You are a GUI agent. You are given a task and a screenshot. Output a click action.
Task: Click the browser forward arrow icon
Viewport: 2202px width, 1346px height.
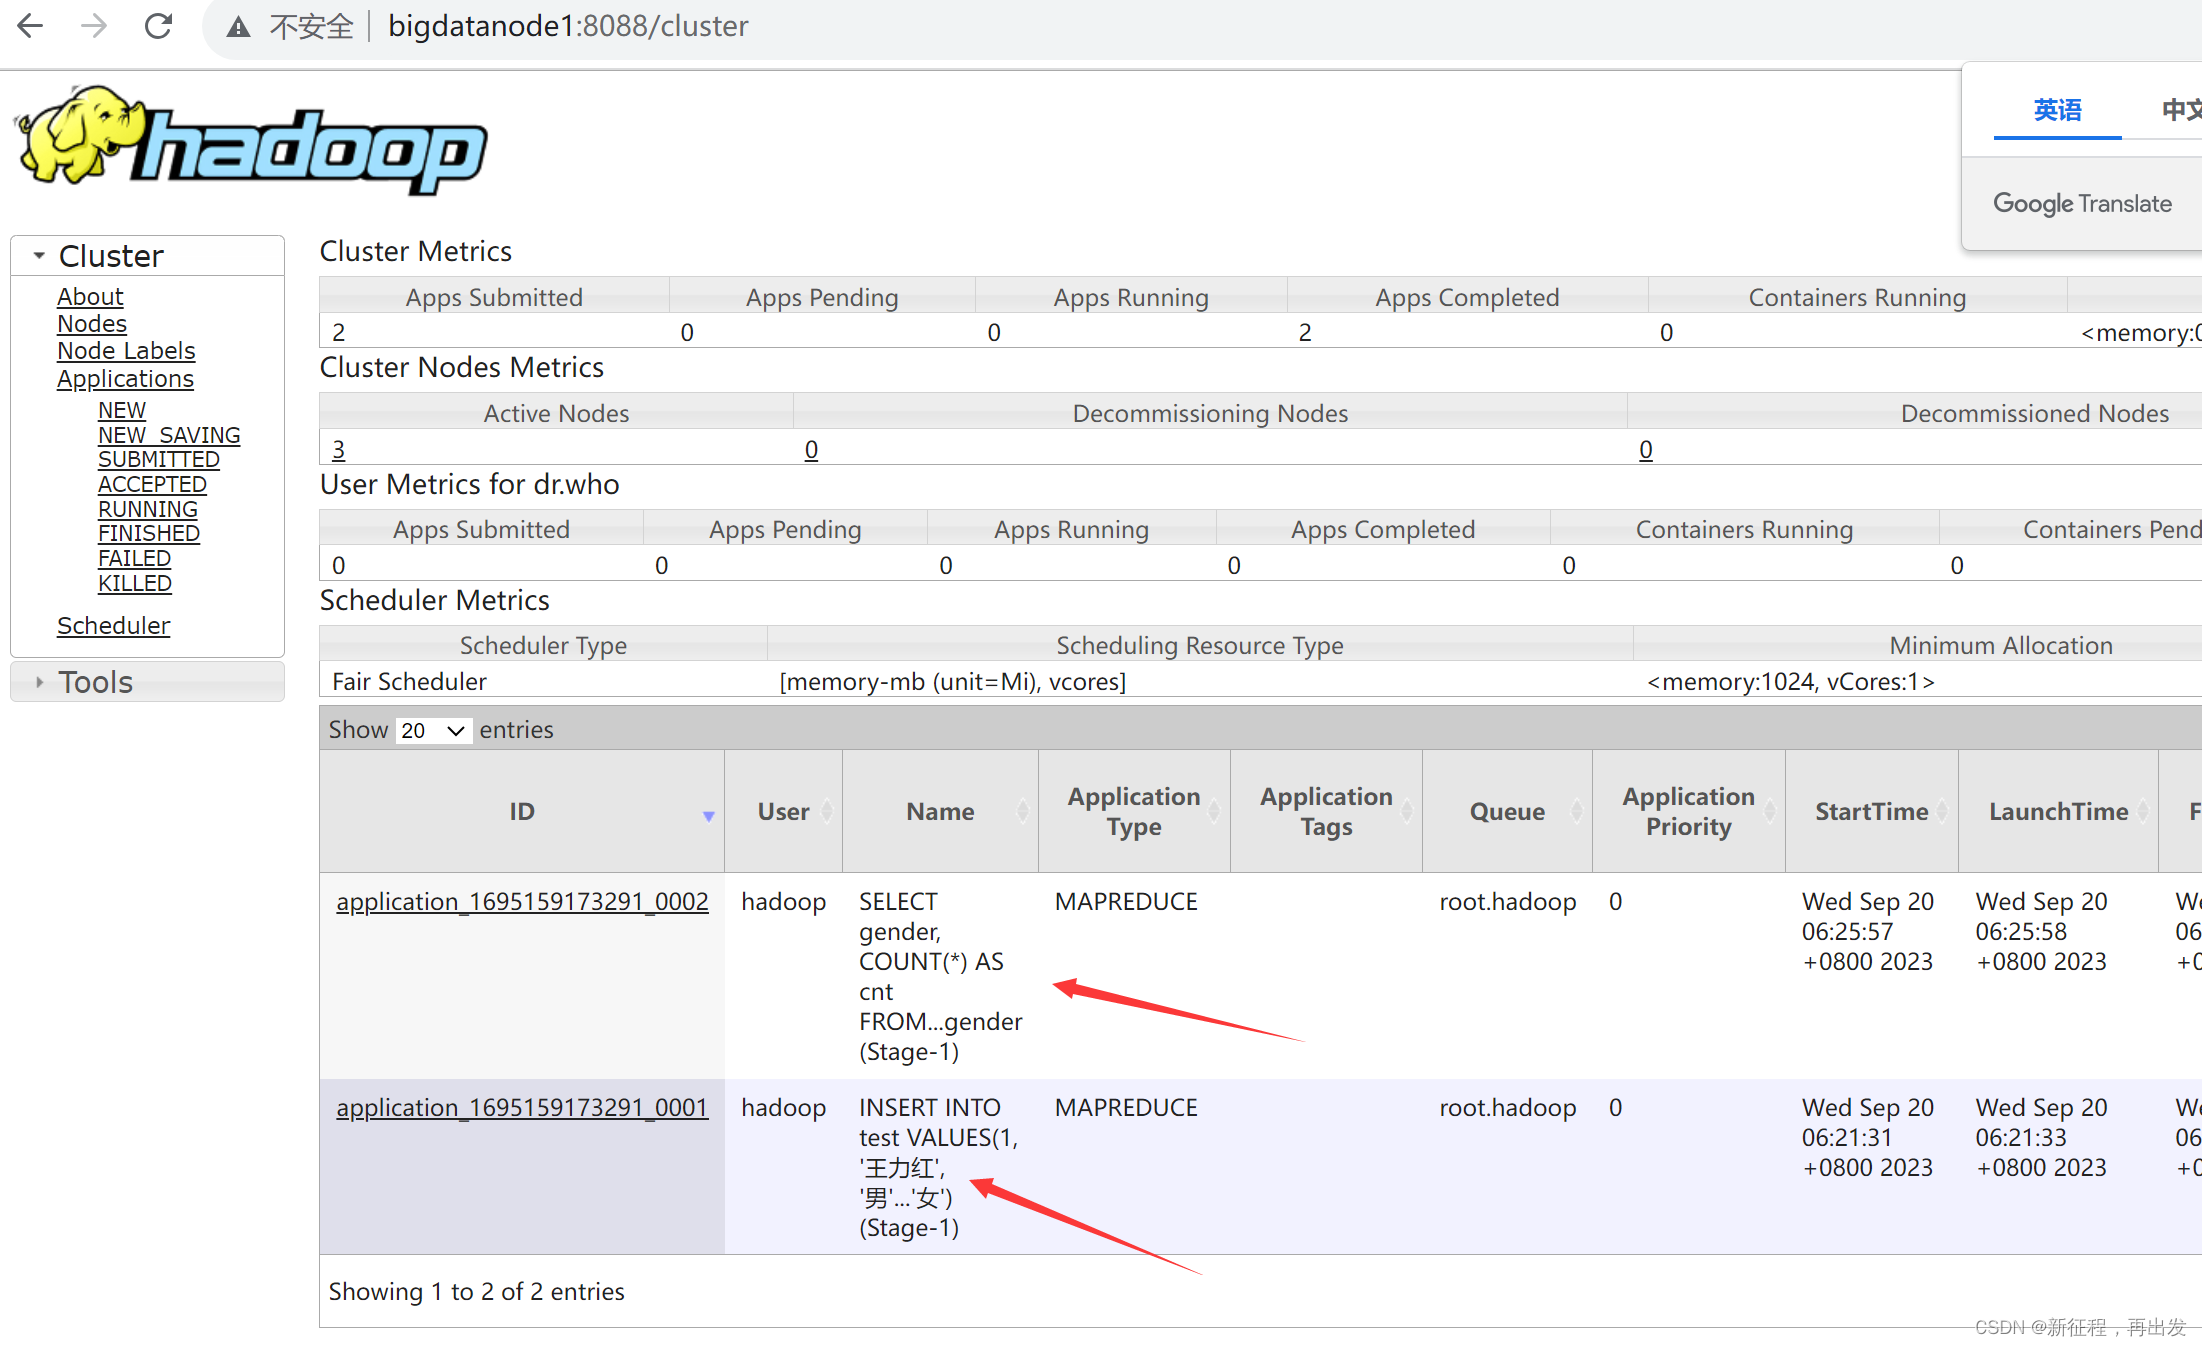tap(94, 26)
